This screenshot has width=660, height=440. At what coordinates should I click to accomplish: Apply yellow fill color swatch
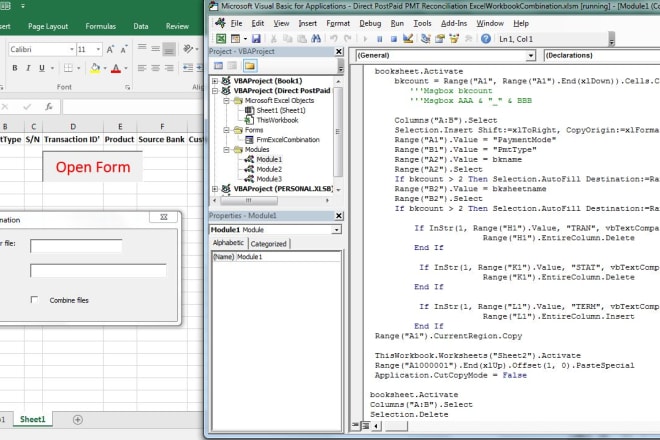pyautogui.click(x=95, y=68)
